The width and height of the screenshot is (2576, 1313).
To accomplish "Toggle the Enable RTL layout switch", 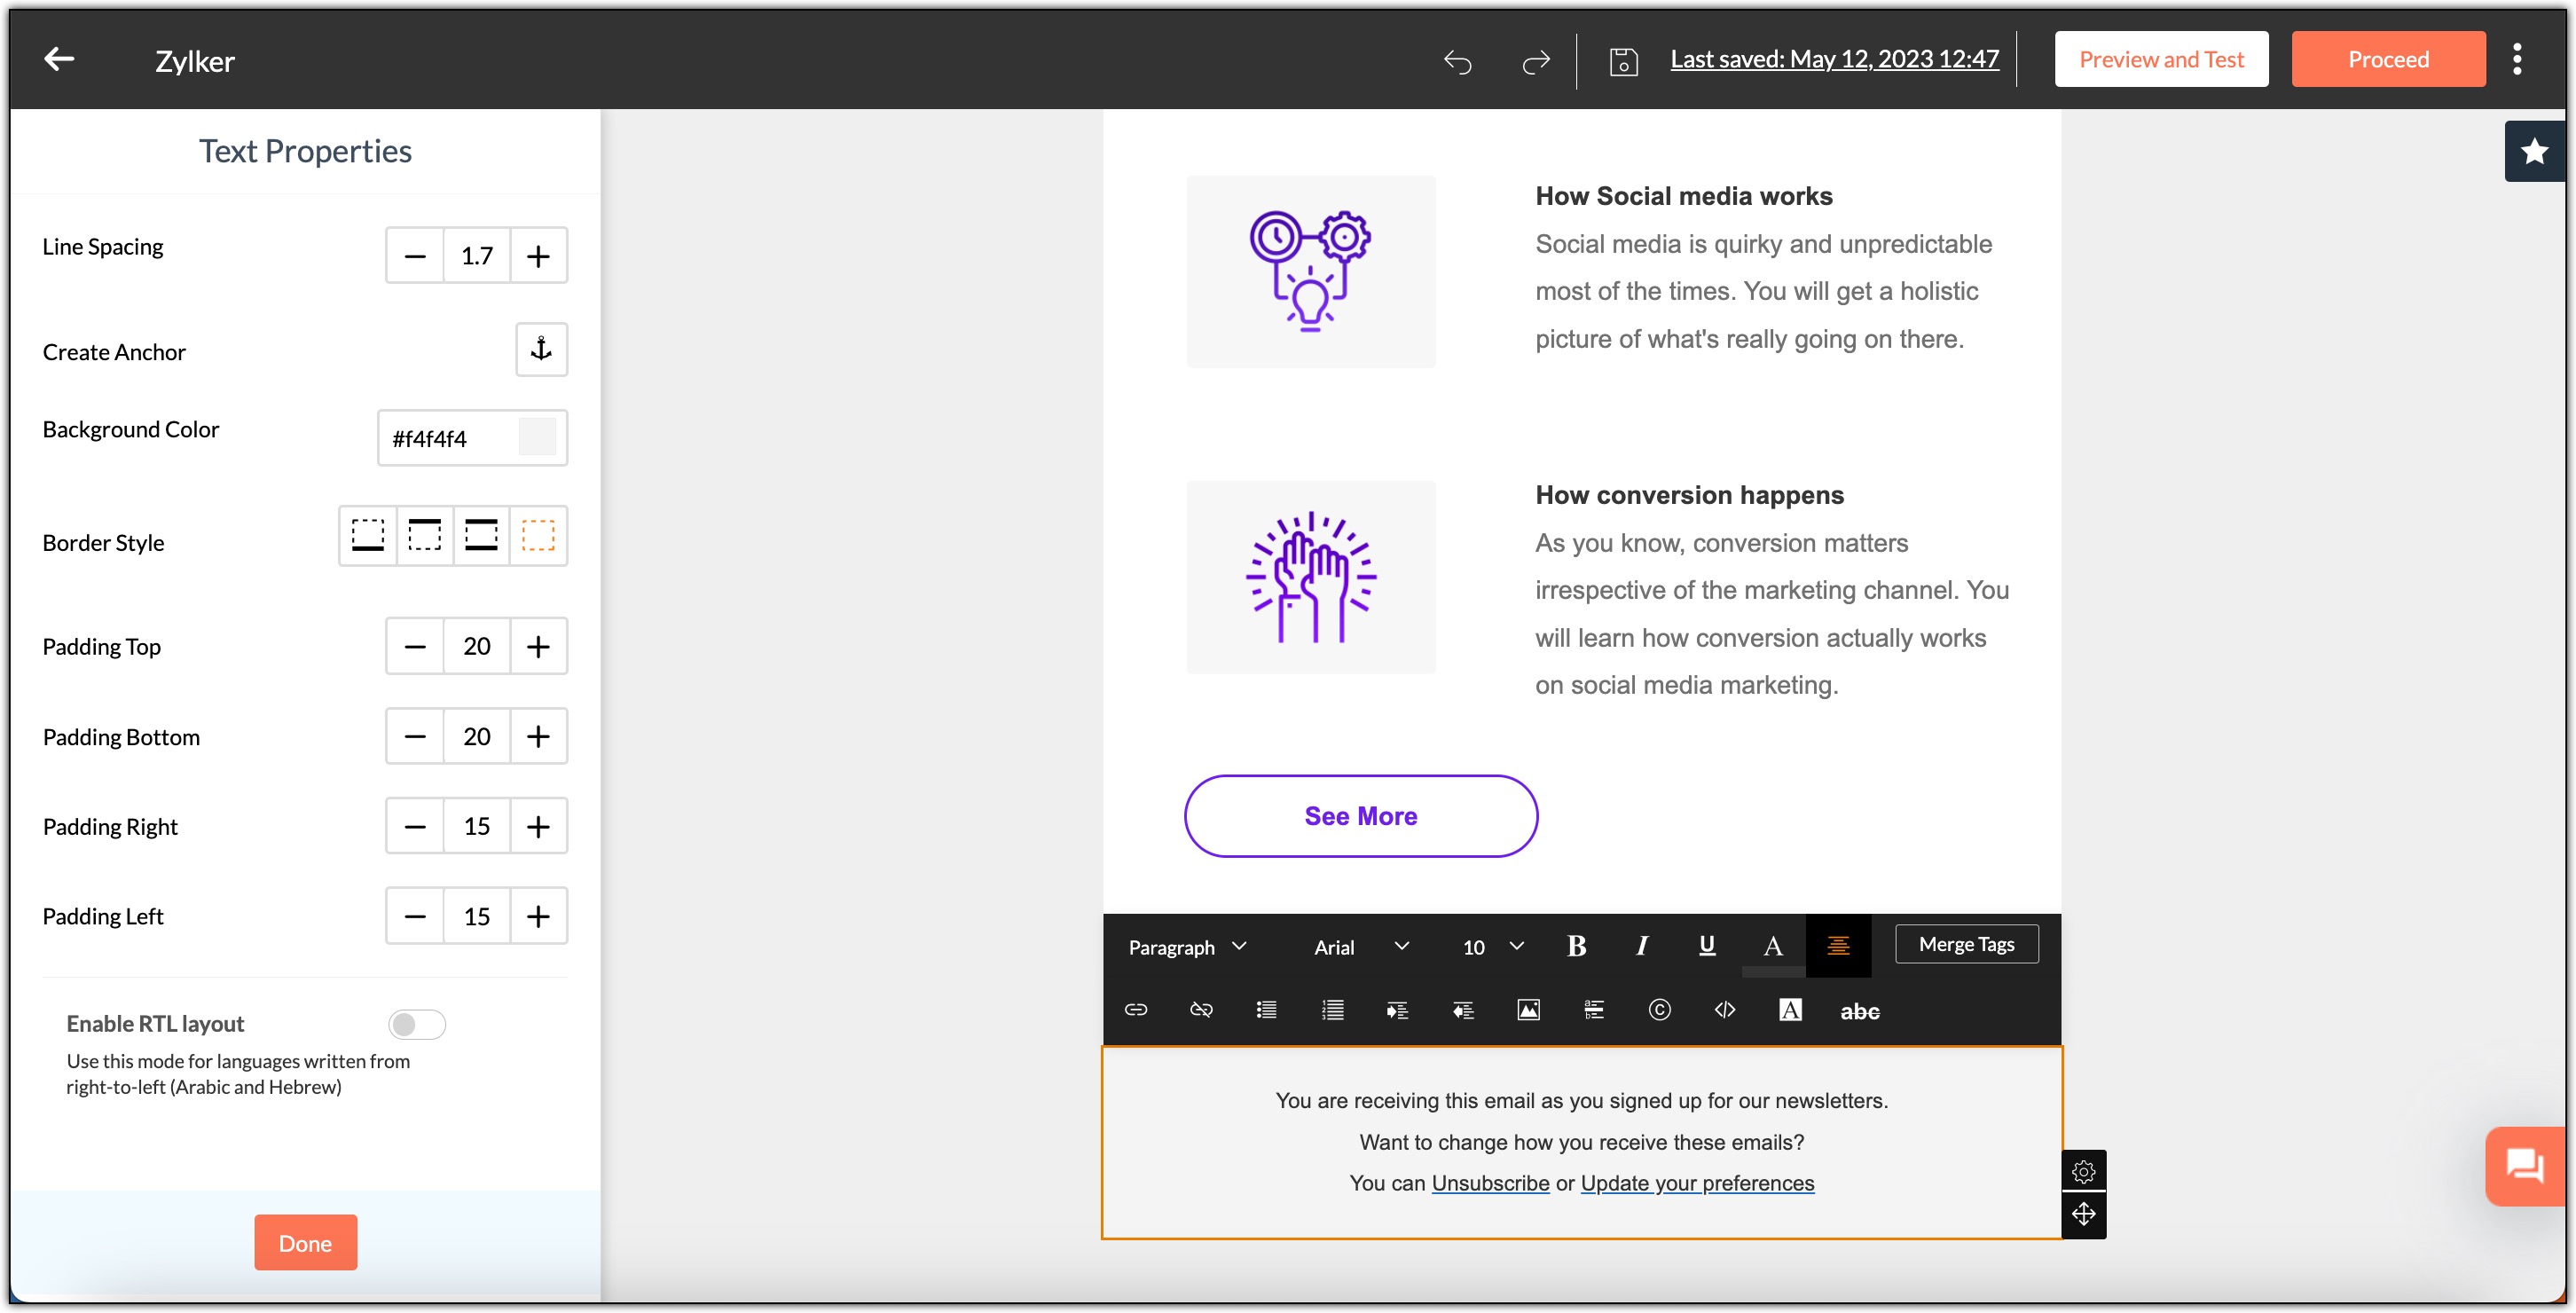I will pos(417,1023).
